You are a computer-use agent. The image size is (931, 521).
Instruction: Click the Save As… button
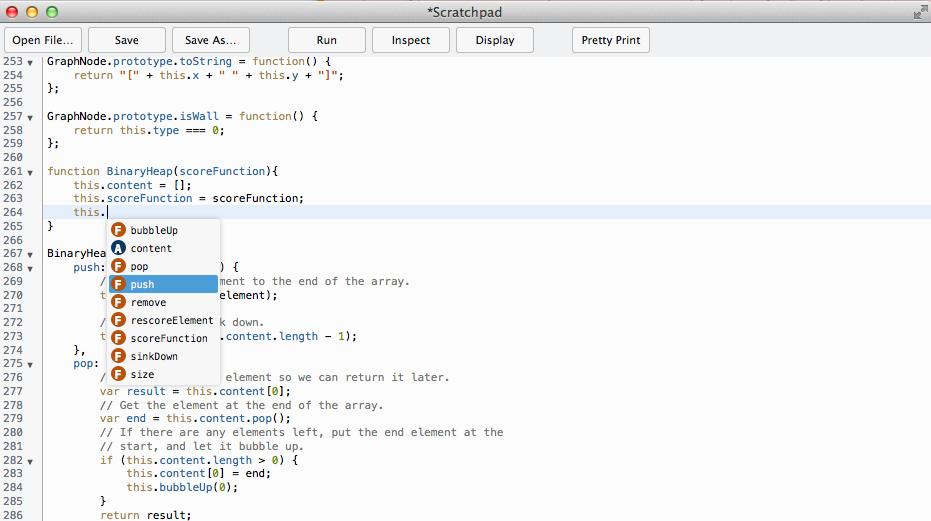point(211,40)
